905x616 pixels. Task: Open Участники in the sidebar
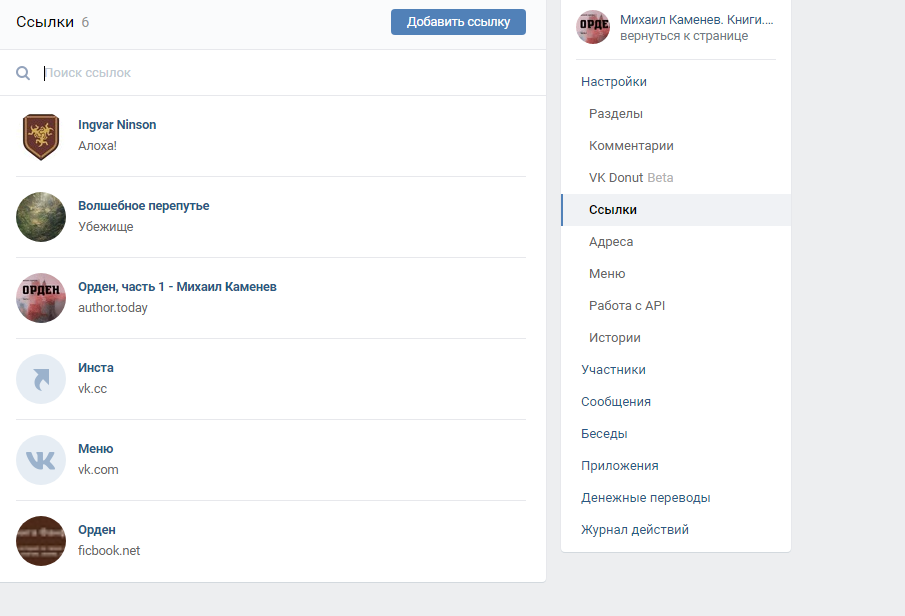point(613,370)
